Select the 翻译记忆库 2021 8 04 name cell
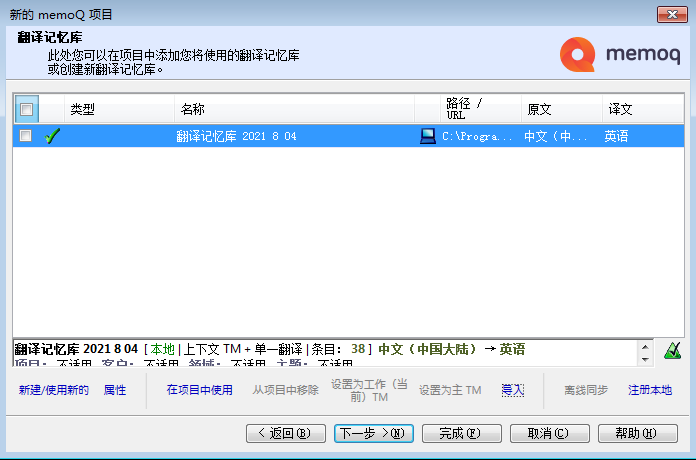Screen dimensions: 696x460 (236, 136)
